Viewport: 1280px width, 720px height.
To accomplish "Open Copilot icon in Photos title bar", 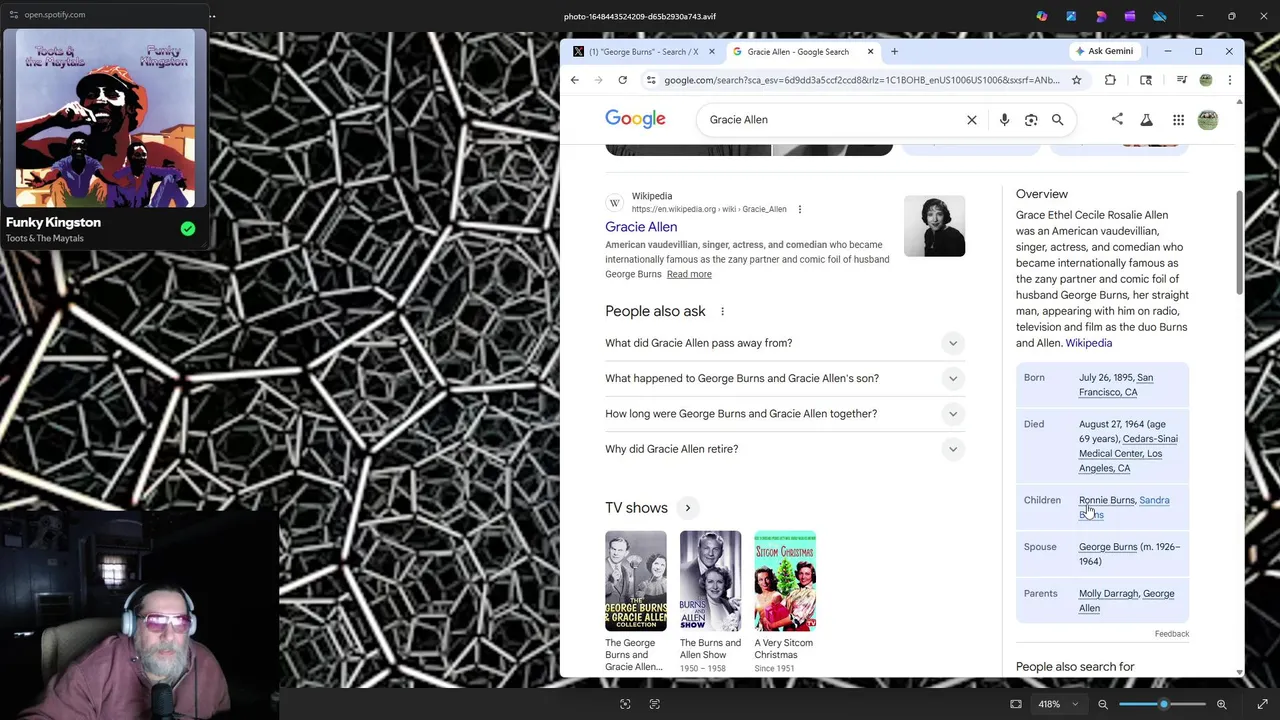I will coord(1042,16).
